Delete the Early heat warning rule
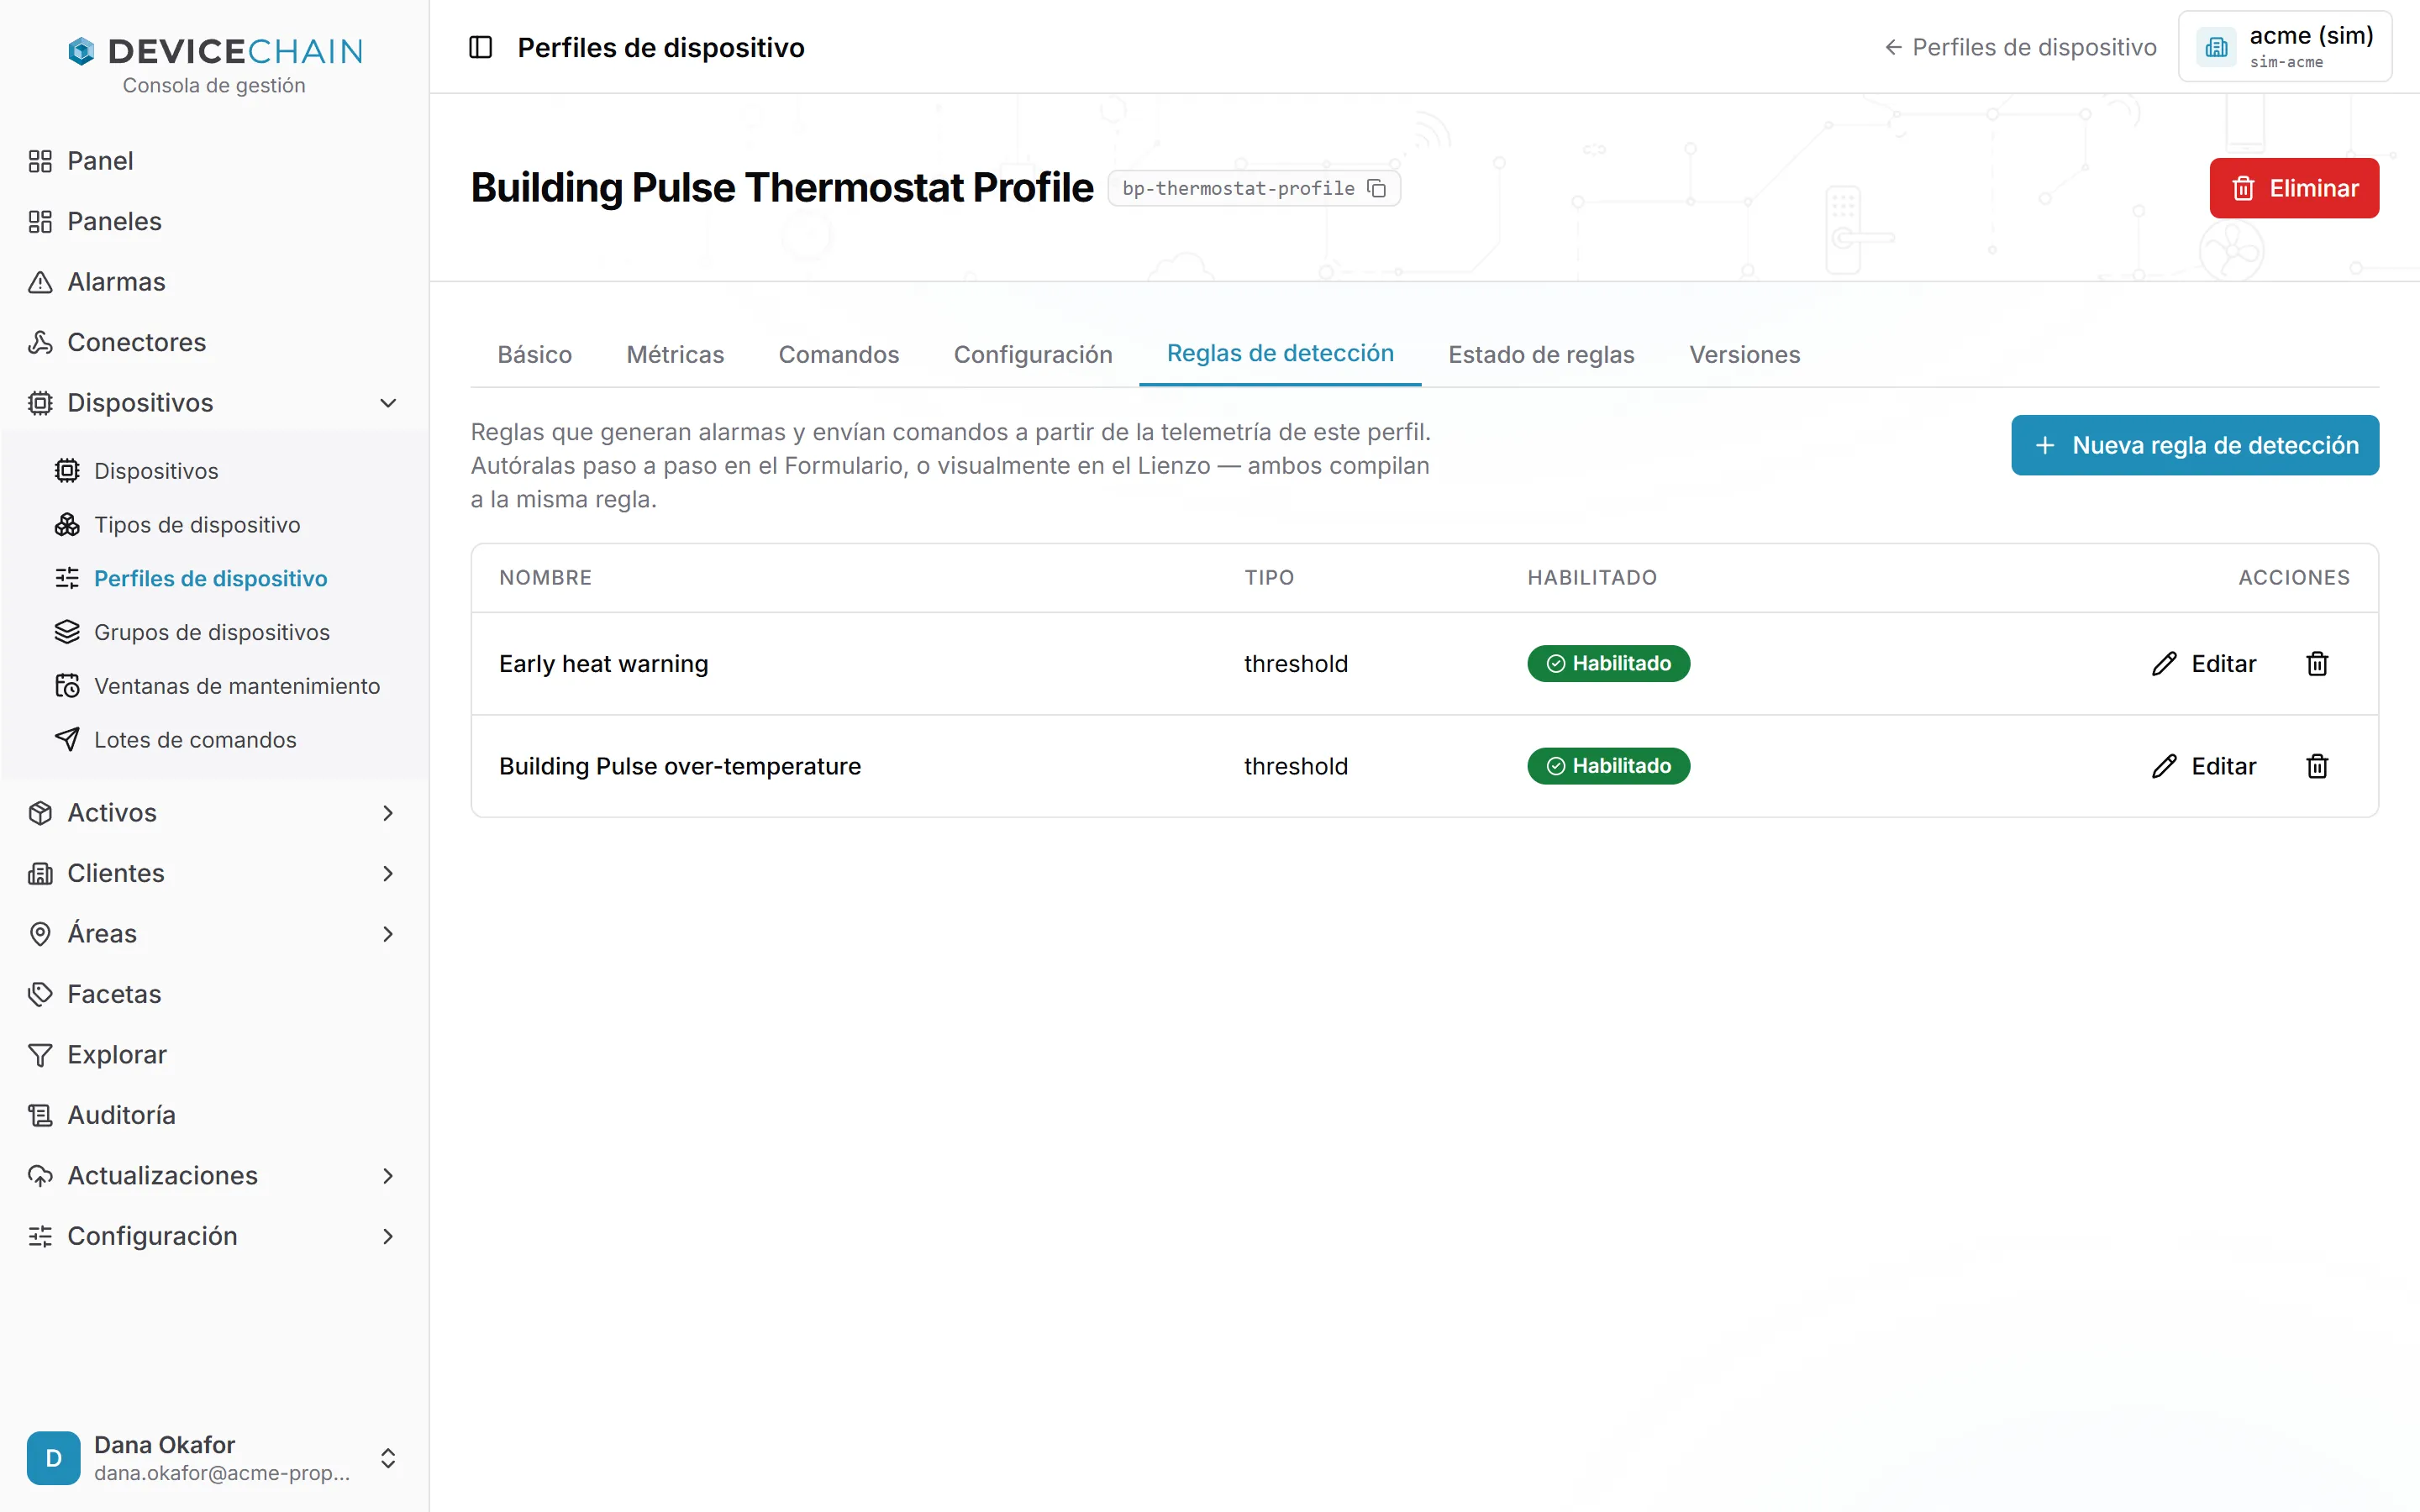Image resolution: width=2420 pixels, height=1512 pixels. click(2317, 663)
